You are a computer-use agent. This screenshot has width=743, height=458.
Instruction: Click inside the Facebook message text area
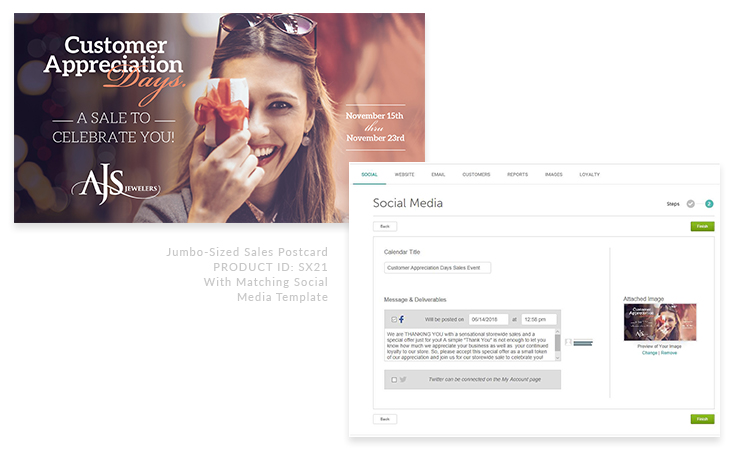[x=469, y=345]
